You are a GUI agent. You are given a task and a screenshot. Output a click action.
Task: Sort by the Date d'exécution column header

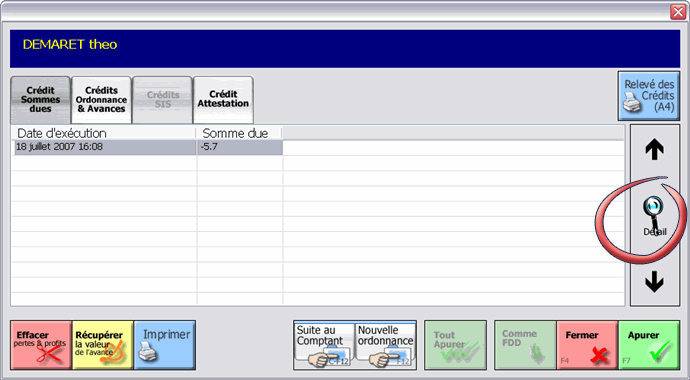pos(104,133)
